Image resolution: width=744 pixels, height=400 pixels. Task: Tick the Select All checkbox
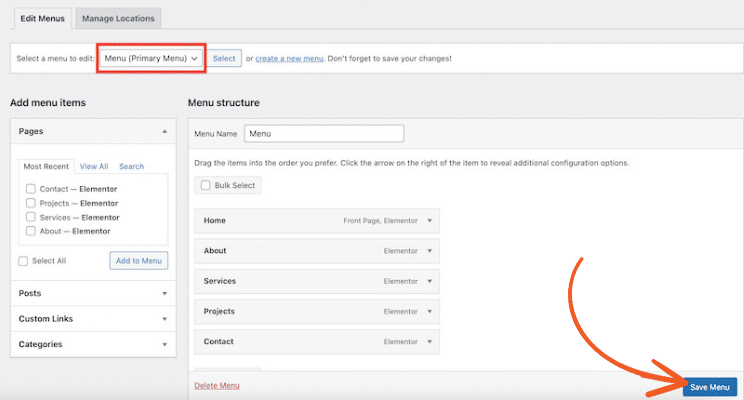(x=23, y=261)
